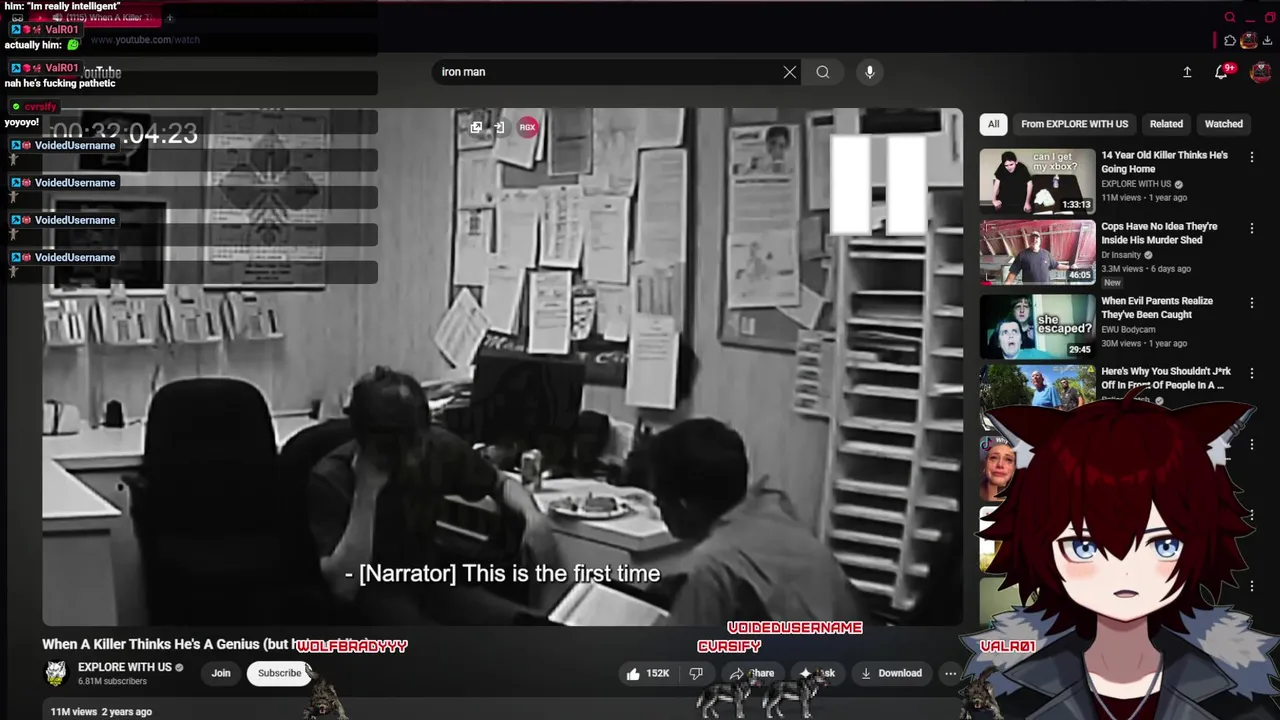Open options menu for 'When Evil Parents Realize' video

pyautogui.click(x=1251, y=302)
